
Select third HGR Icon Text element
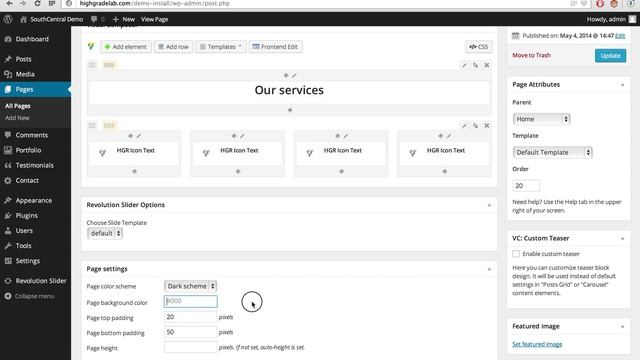click(x=341, y=153)
